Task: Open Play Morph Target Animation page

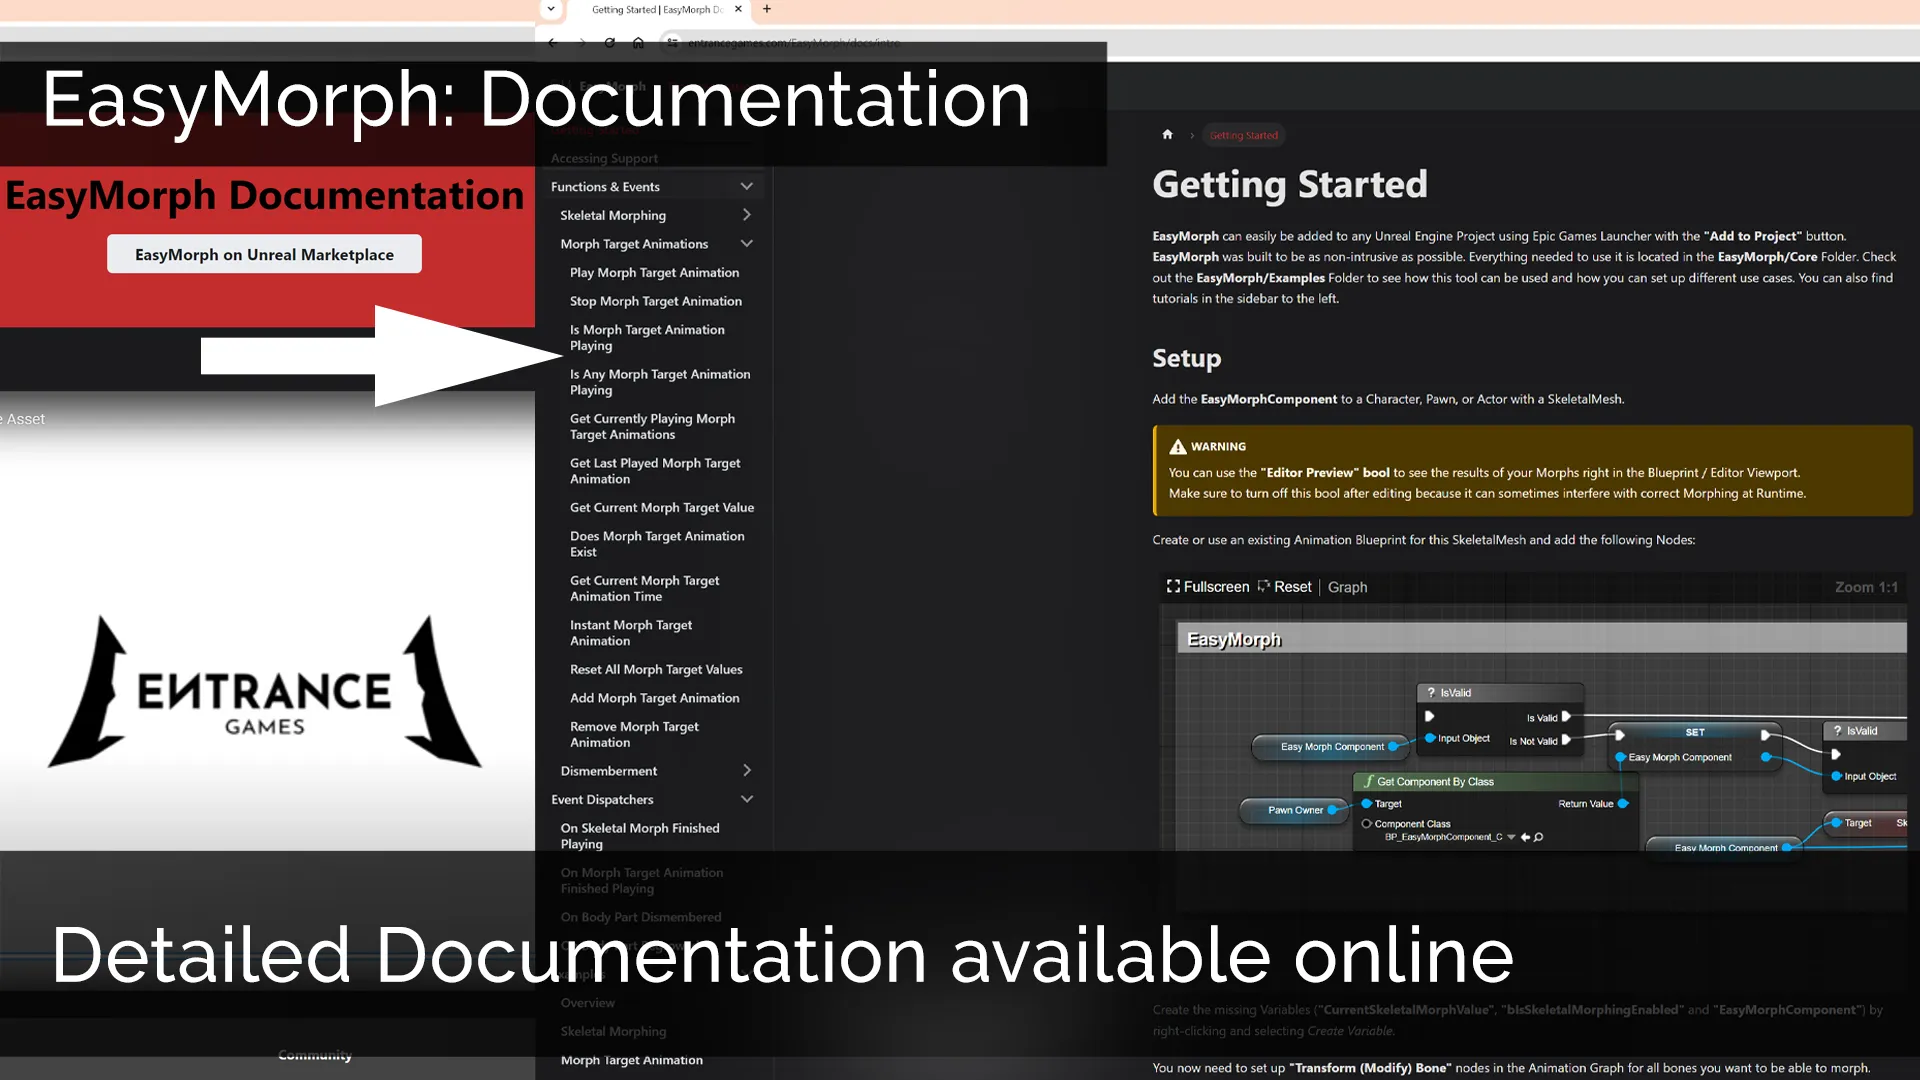Action: click(654, 273)
